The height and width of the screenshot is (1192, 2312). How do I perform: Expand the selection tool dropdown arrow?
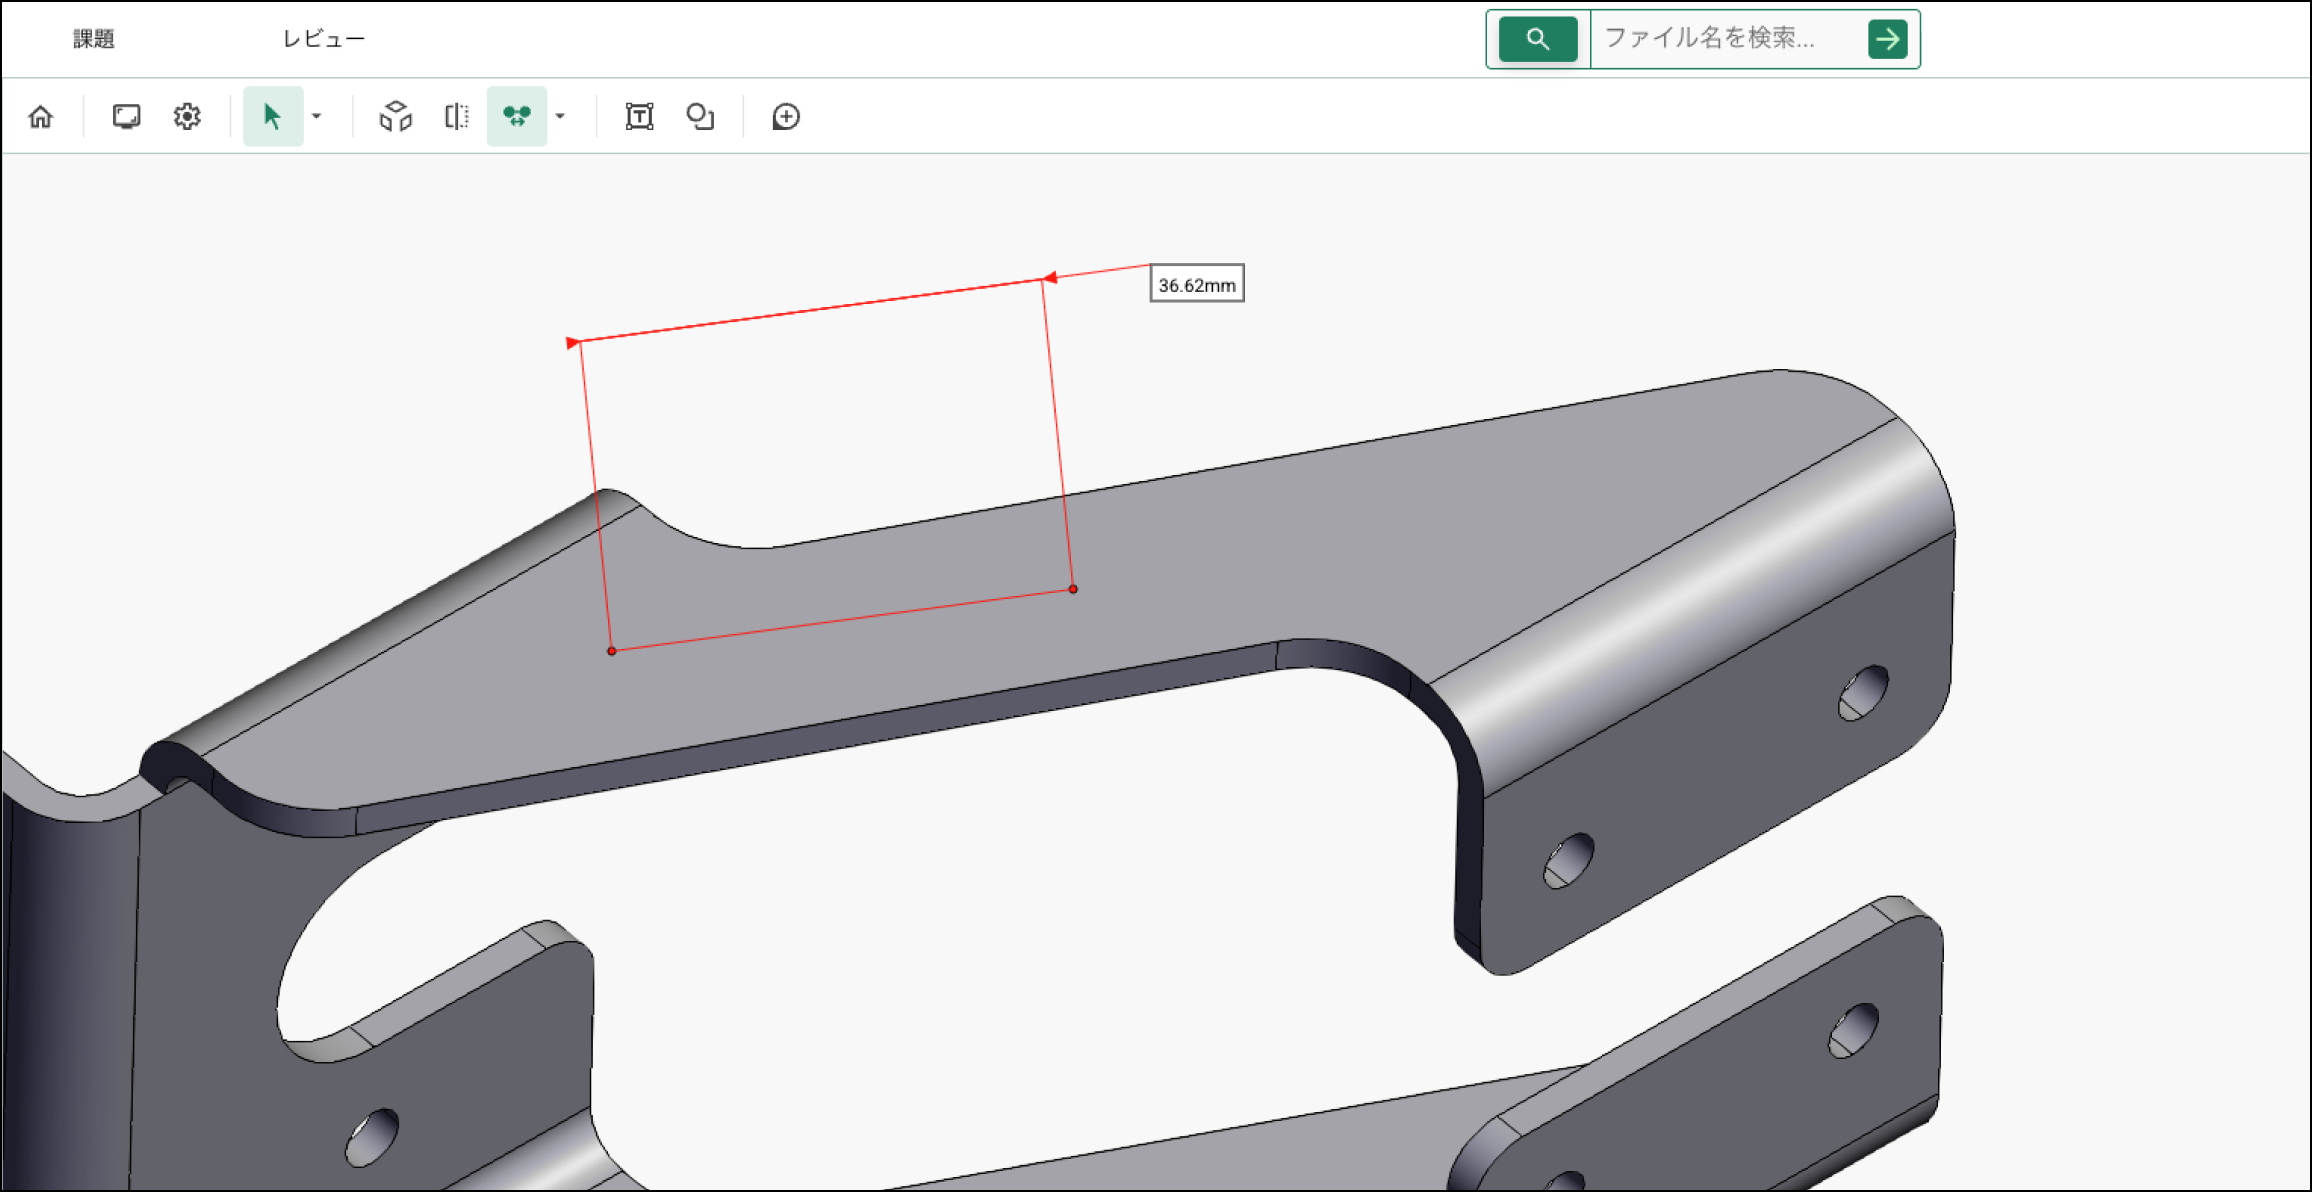(317, 117)
